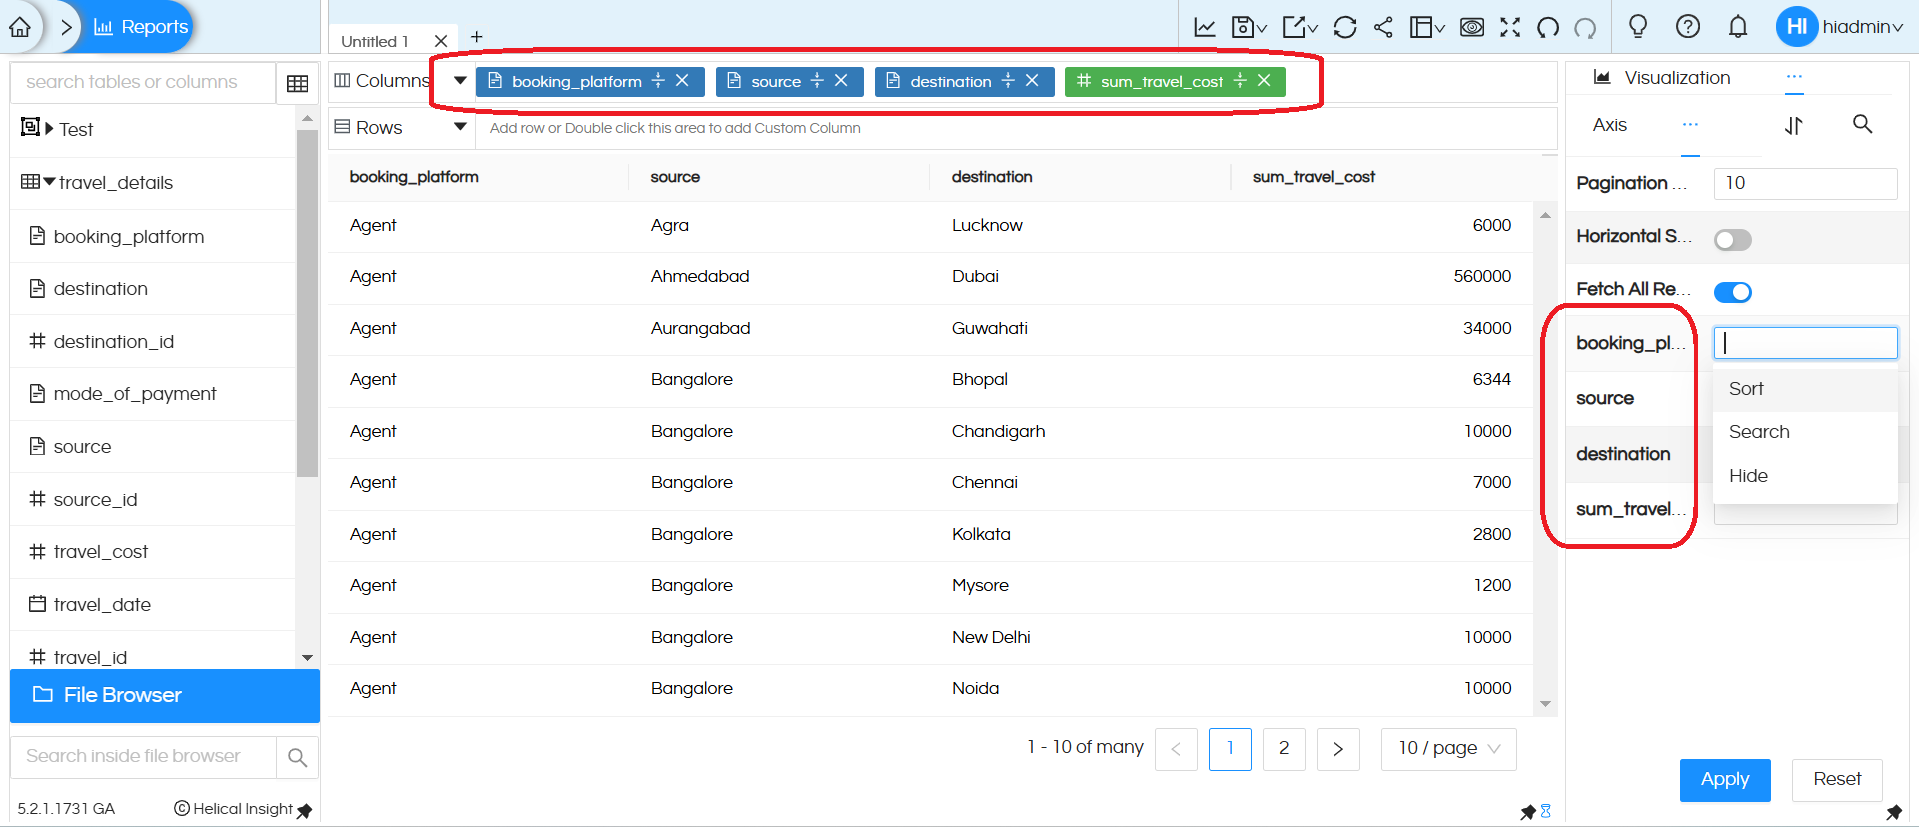Open the Visualization tab

click(x=1662, y=77)
